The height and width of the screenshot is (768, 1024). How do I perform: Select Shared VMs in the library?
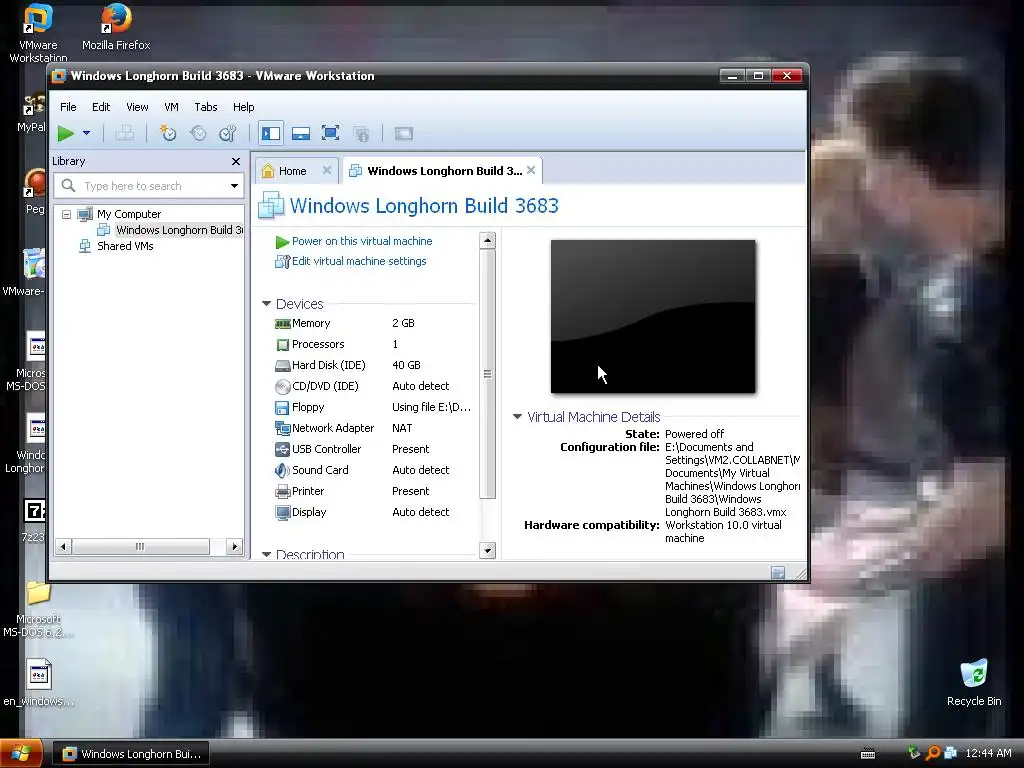[125, 246]
